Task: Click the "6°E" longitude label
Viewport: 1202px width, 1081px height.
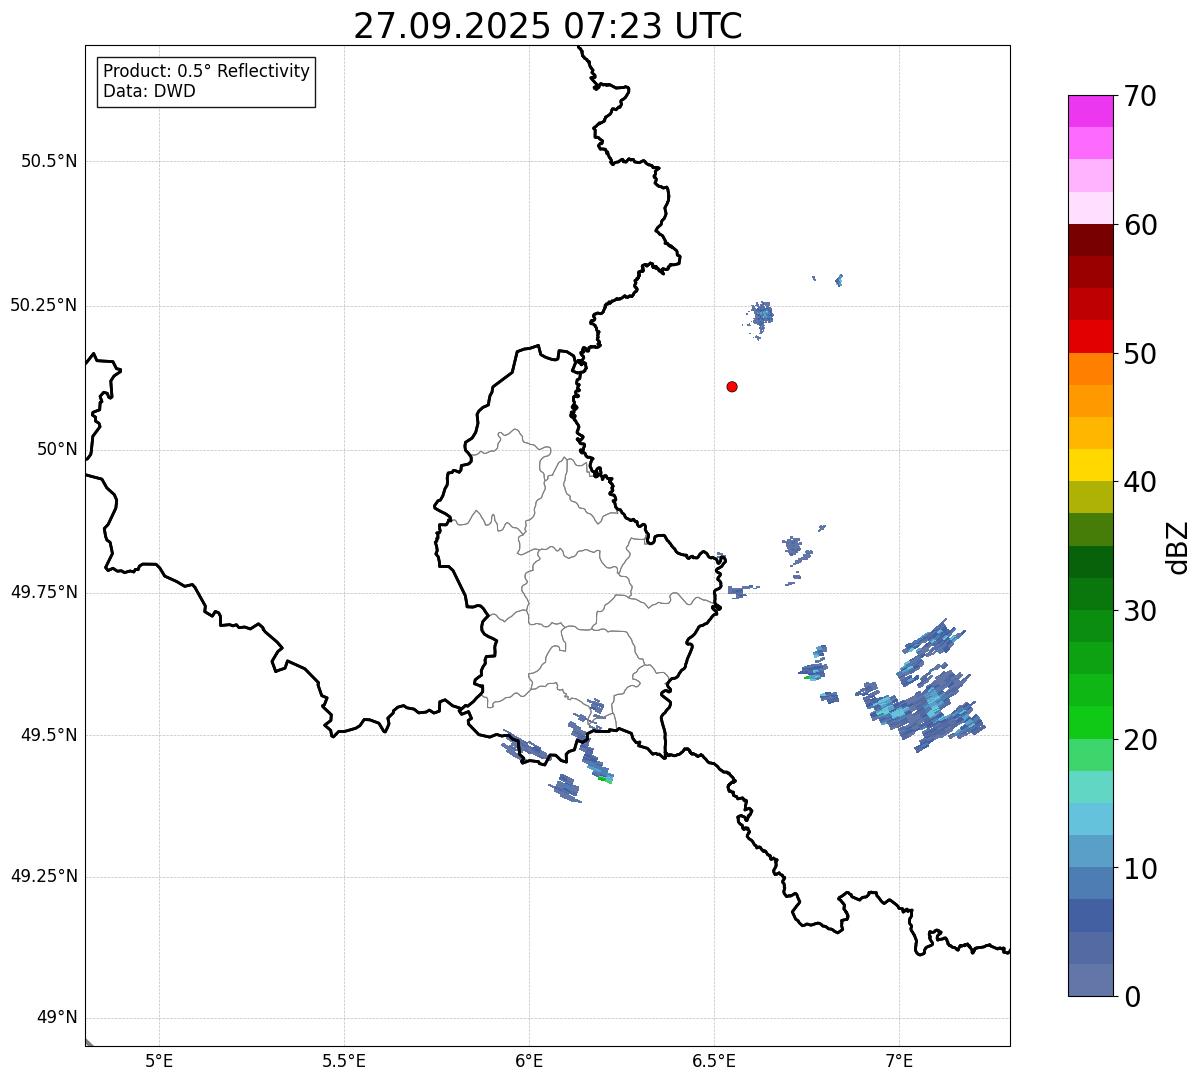Action: 529,1061
